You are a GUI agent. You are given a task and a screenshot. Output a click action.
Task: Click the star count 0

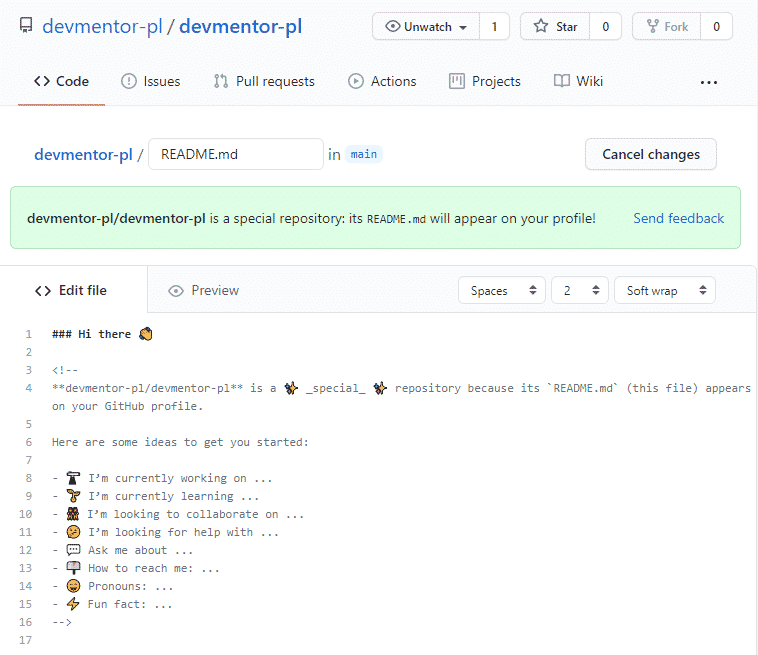click(x=605, y=26)
